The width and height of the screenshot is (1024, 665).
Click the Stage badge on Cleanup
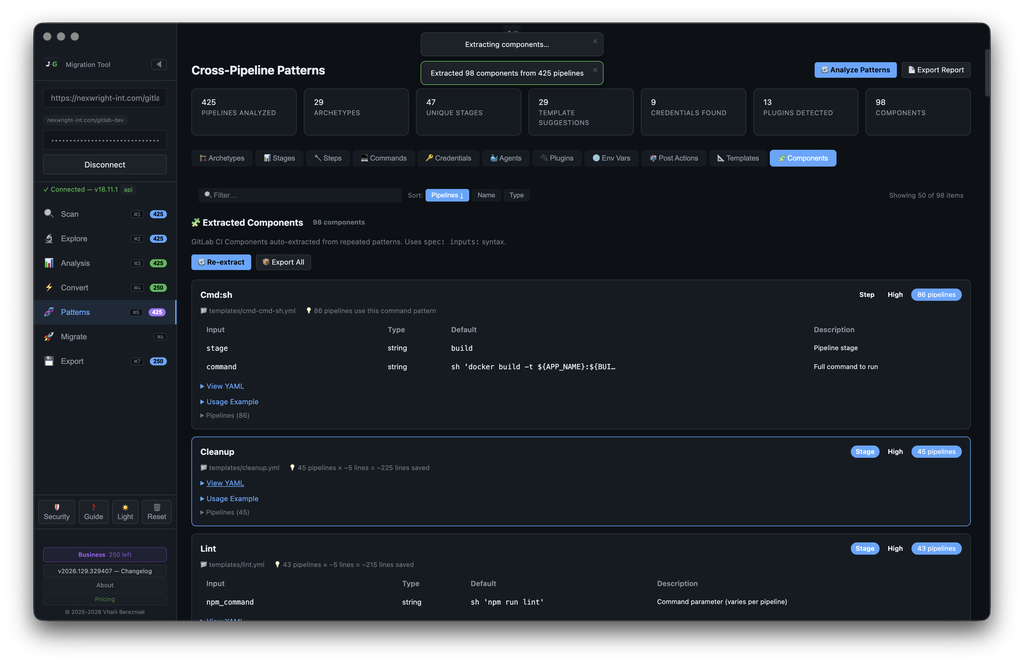coord(865,451)
